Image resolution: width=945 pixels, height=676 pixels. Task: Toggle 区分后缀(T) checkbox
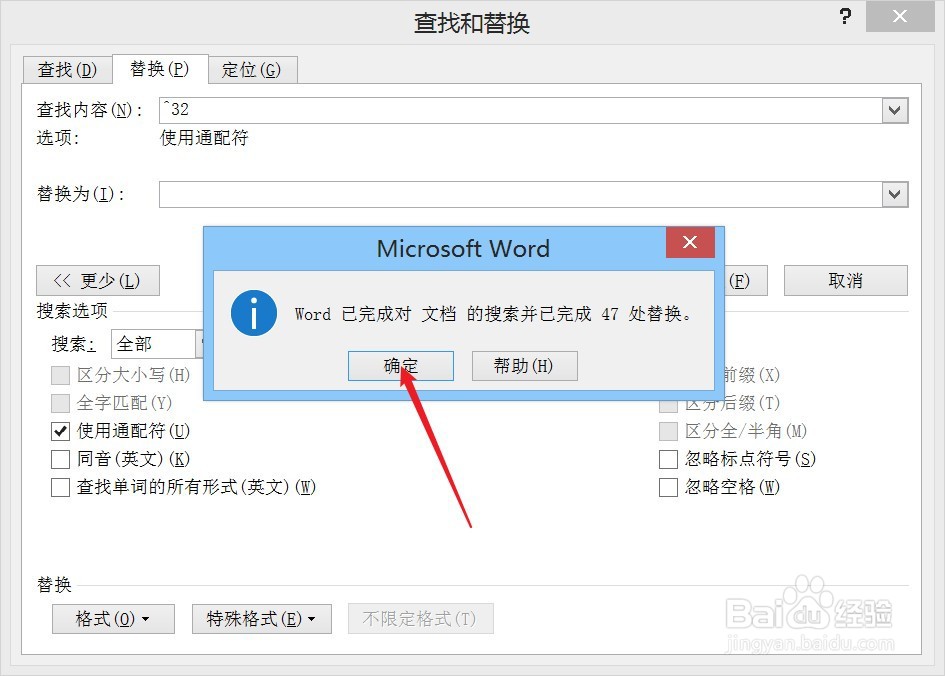point(668,404)
